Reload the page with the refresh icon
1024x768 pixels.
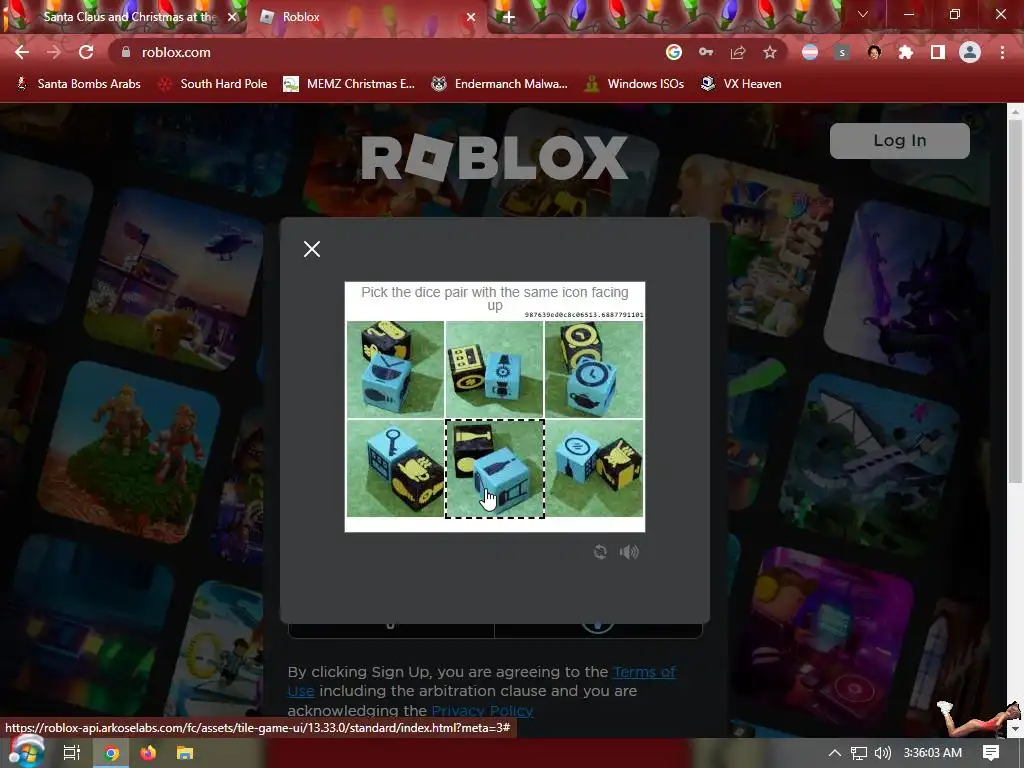(x=86, y=52)
